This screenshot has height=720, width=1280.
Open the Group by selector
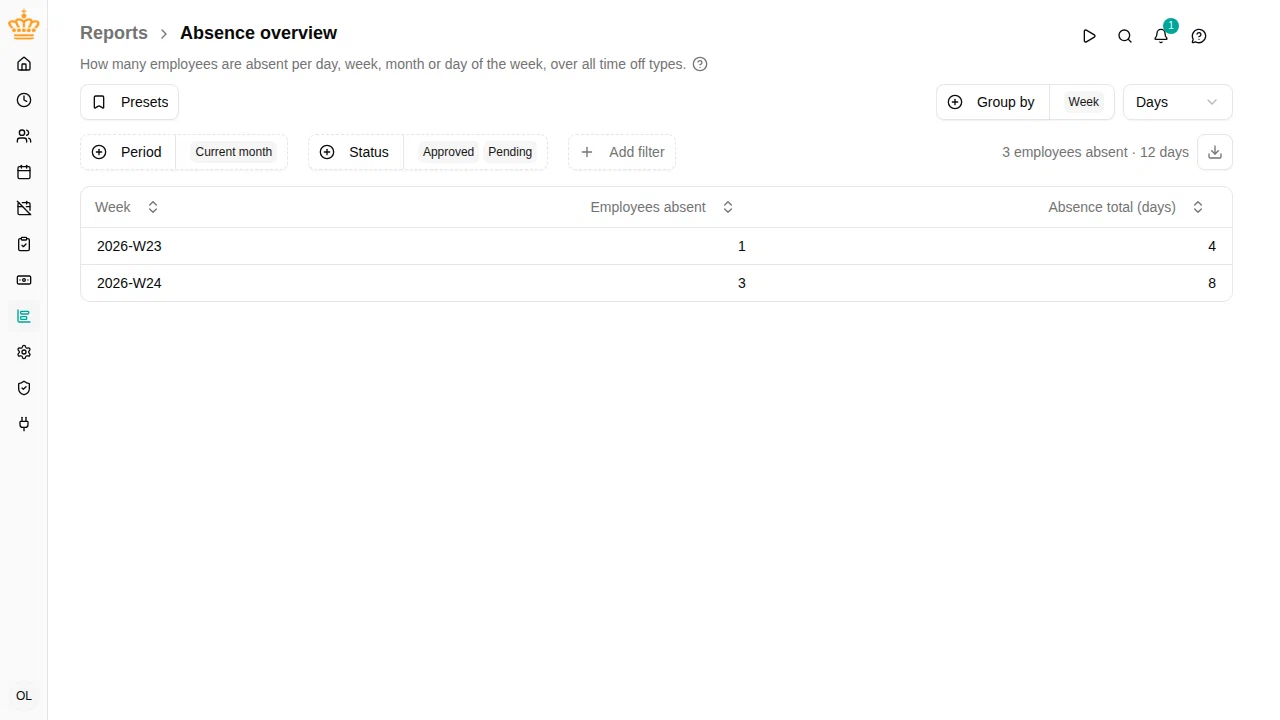click(x=993, y=102)
